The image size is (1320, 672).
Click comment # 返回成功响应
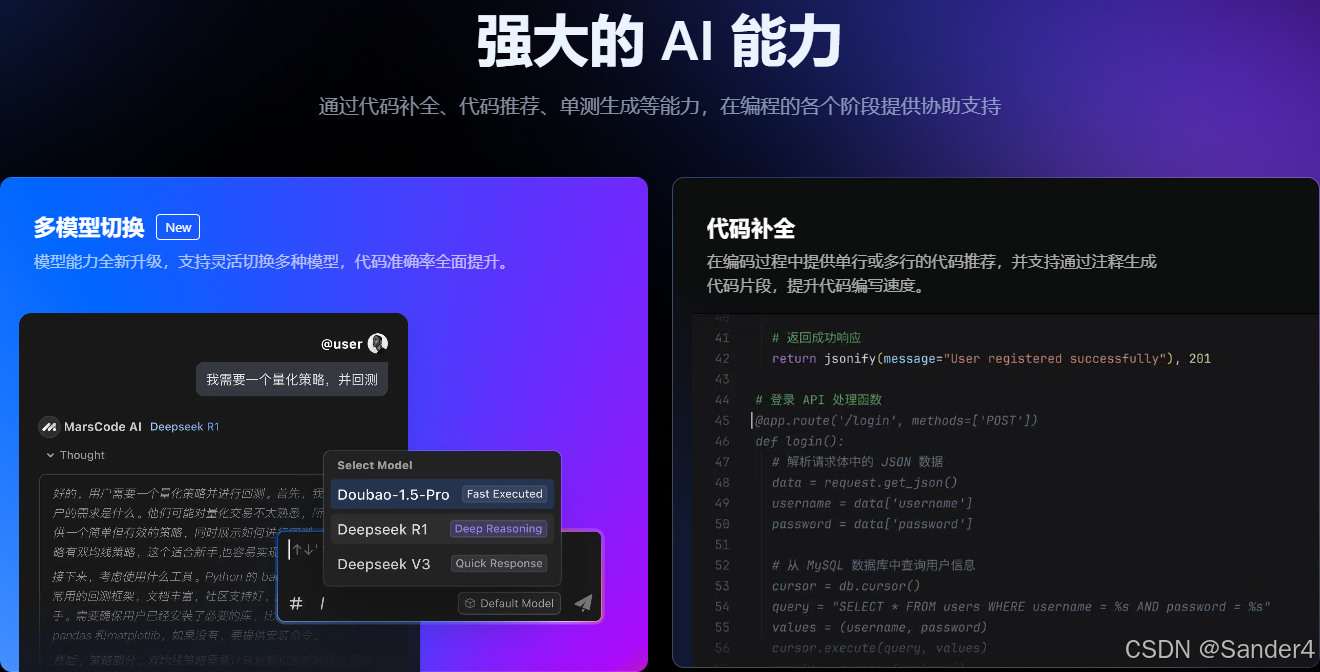pyautogui.click(x=816, y=338)
